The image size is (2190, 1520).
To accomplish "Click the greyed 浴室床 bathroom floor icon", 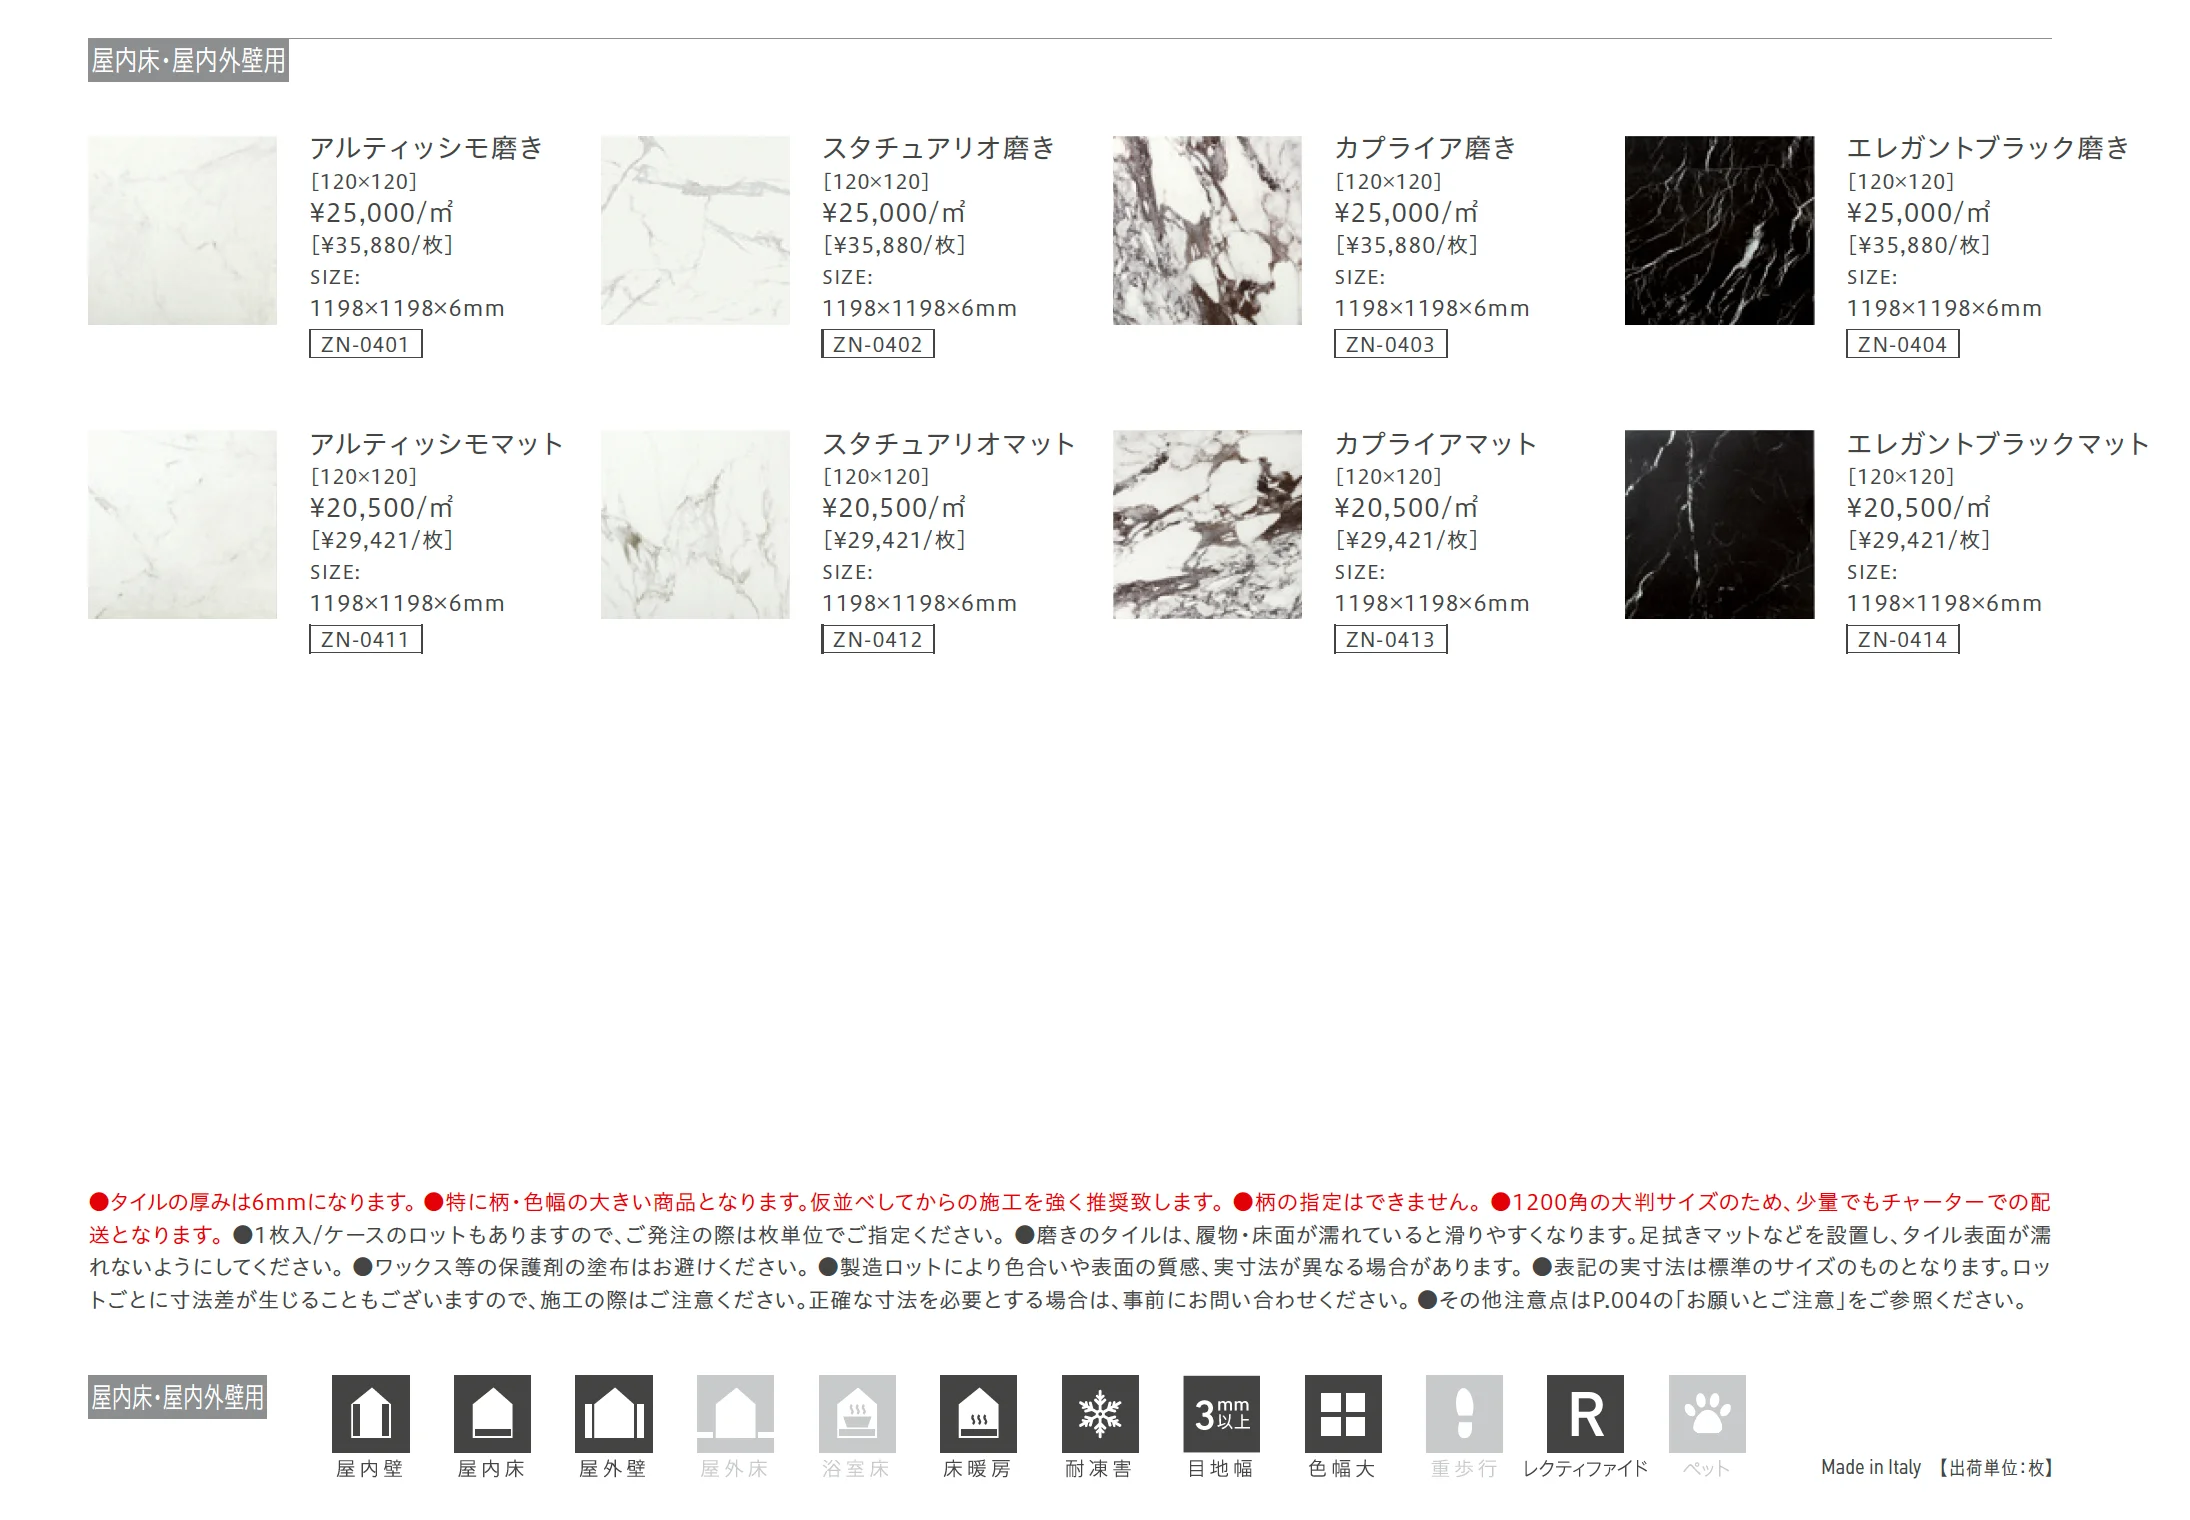I will pos(857,1413).
